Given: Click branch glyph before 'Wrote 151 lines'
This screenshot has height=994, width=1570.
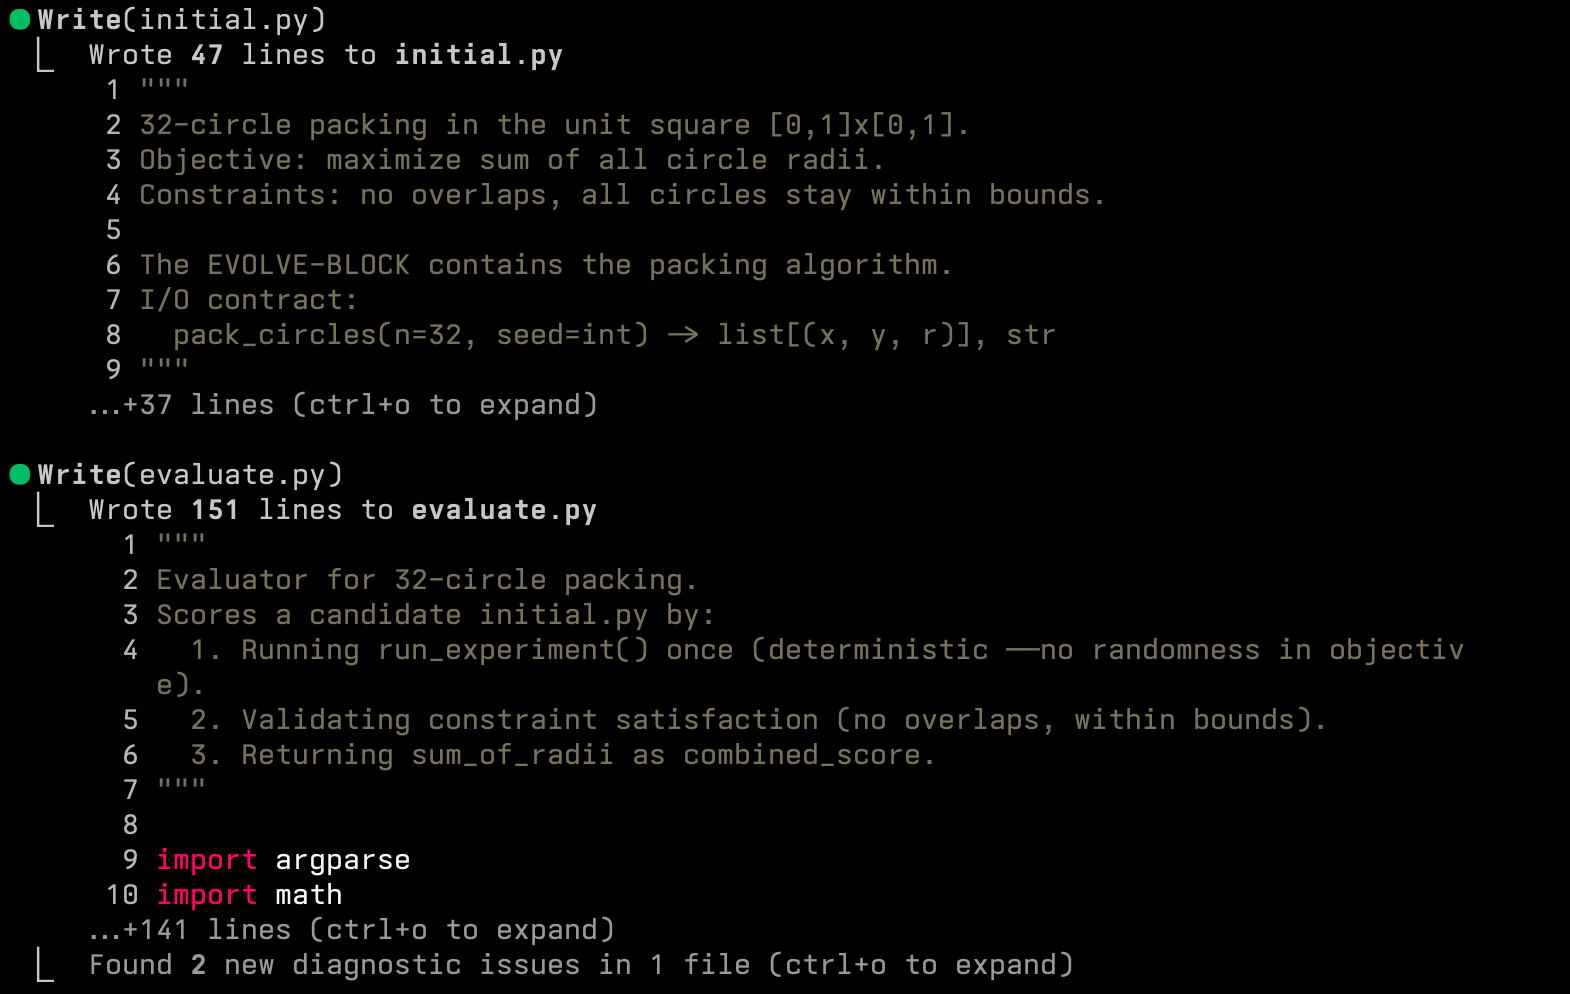Looking at the screenshot, I should click(x=45, y=511).
